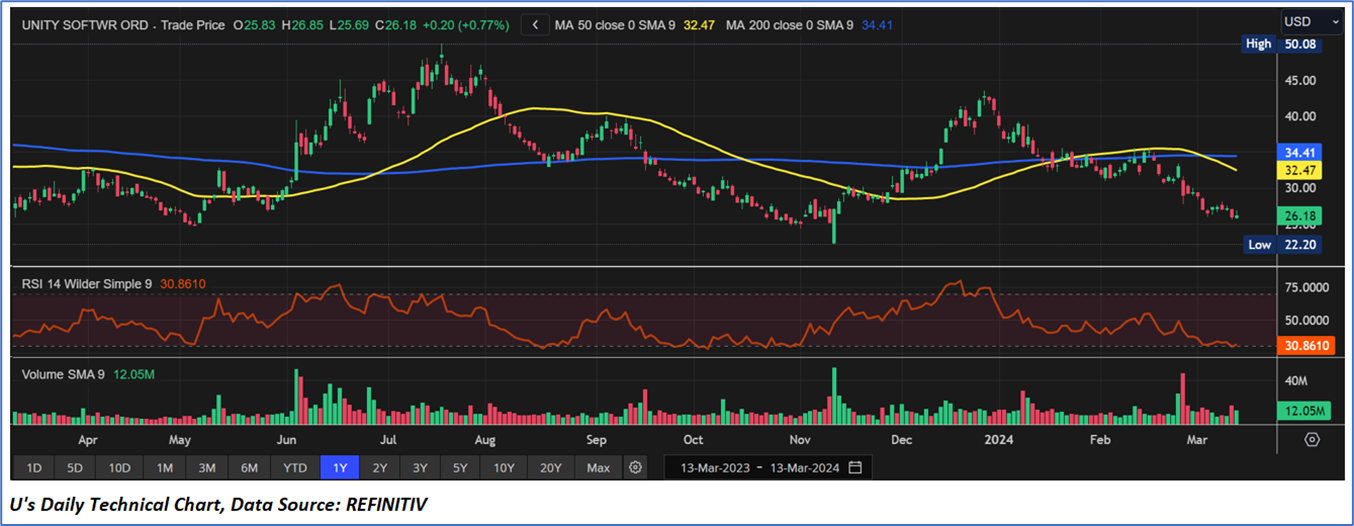This screenshot has height=526, width=1354.
Task: Select the RSI 14 Wilder indicator label
Action: point(87,284)
